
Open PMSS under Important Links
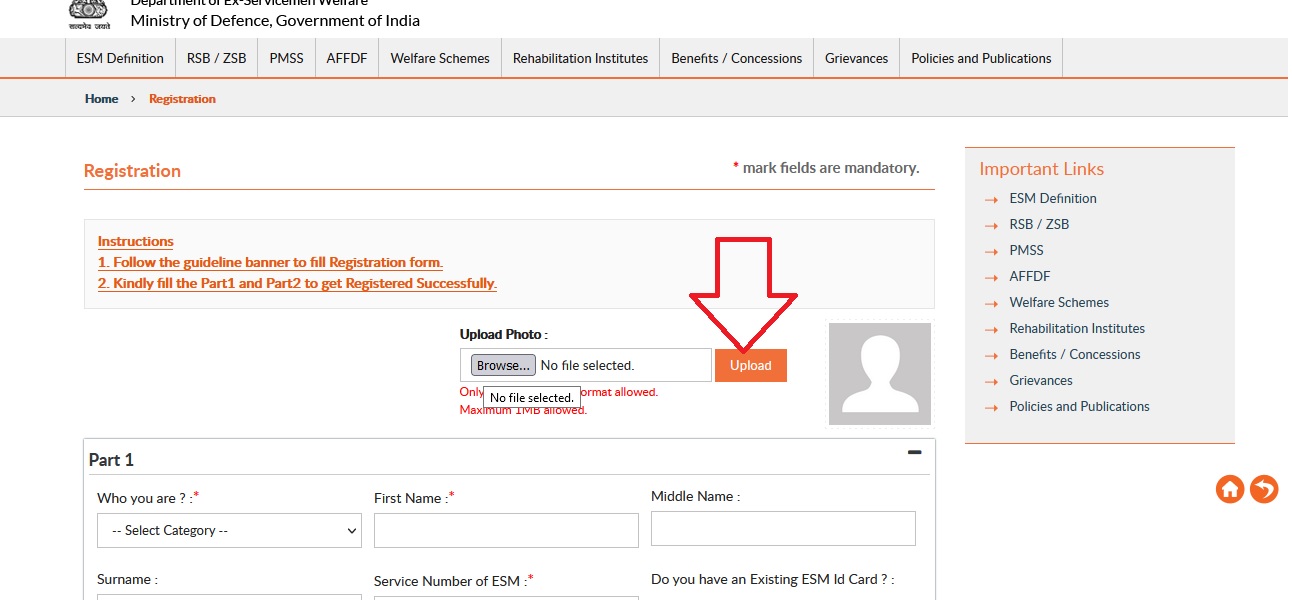click(1026, 250)
